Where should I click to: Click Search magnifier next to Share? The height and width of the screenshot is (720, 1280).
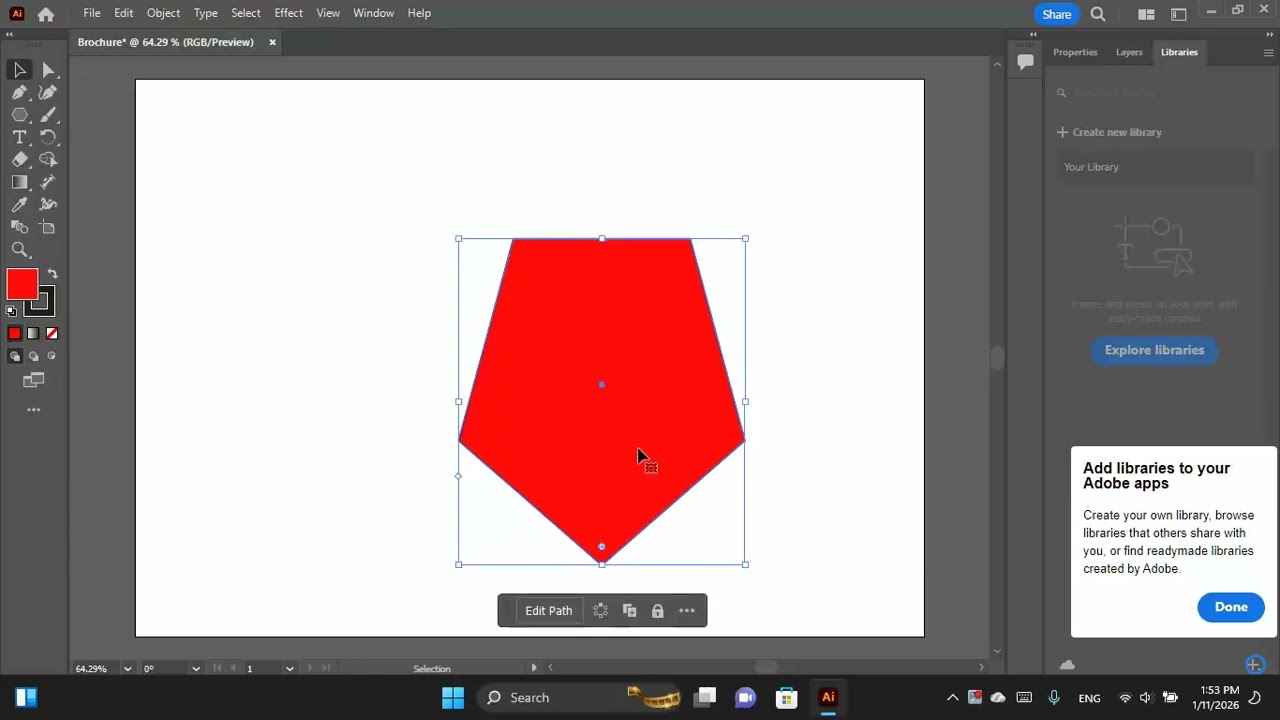pyautogui.click(x=1098, y=14)
